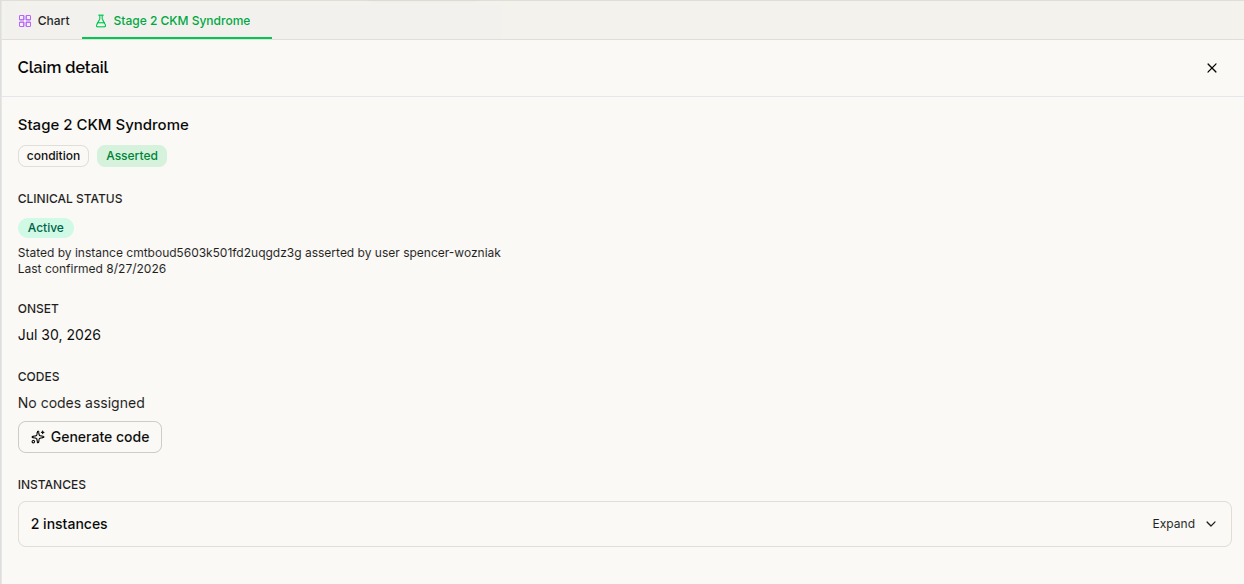Click the chevron next to Expand
This screenshot has height=584, width=1244.
1211,524
